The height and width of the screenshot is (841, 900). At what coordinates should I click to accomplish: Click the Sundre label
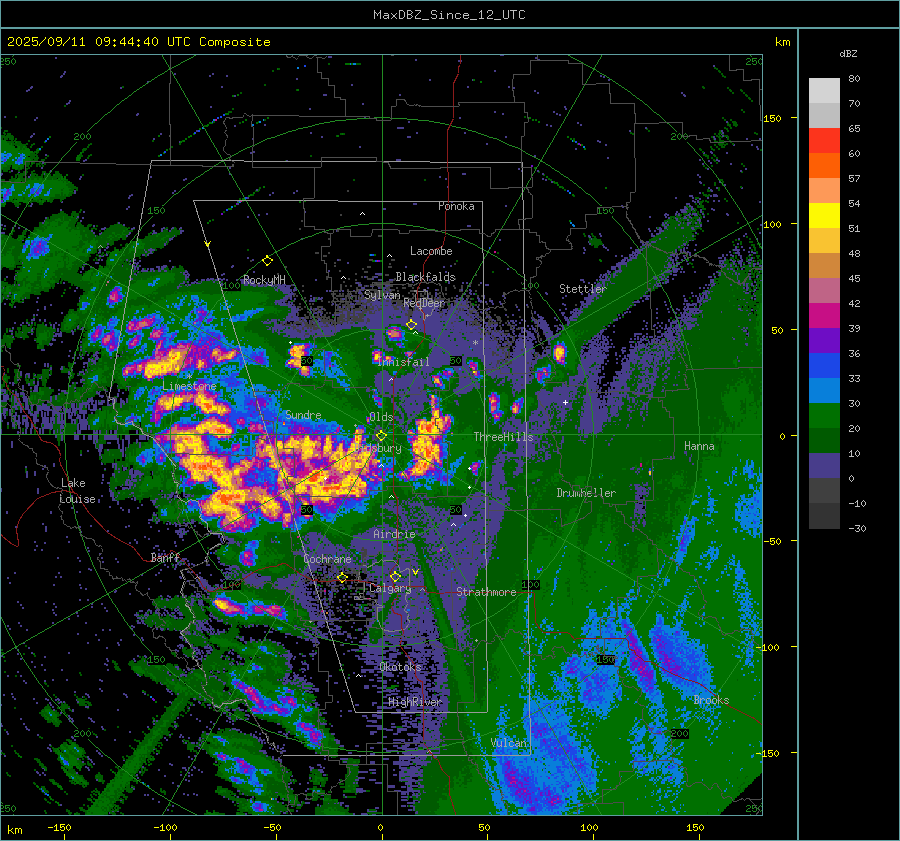pyautogui.click(x=303, y=414)
